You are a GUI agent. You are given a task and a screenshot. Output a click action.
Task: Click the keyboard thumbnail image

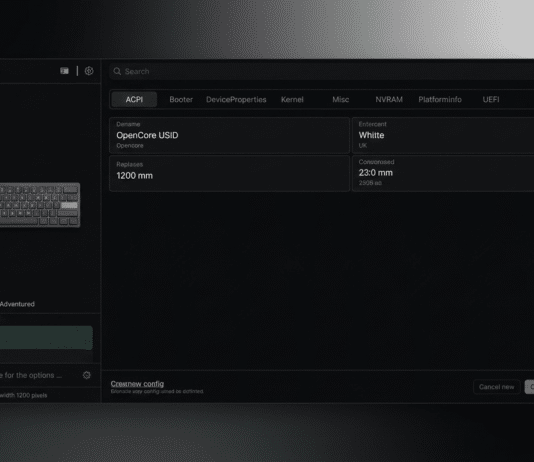point(40,205)
